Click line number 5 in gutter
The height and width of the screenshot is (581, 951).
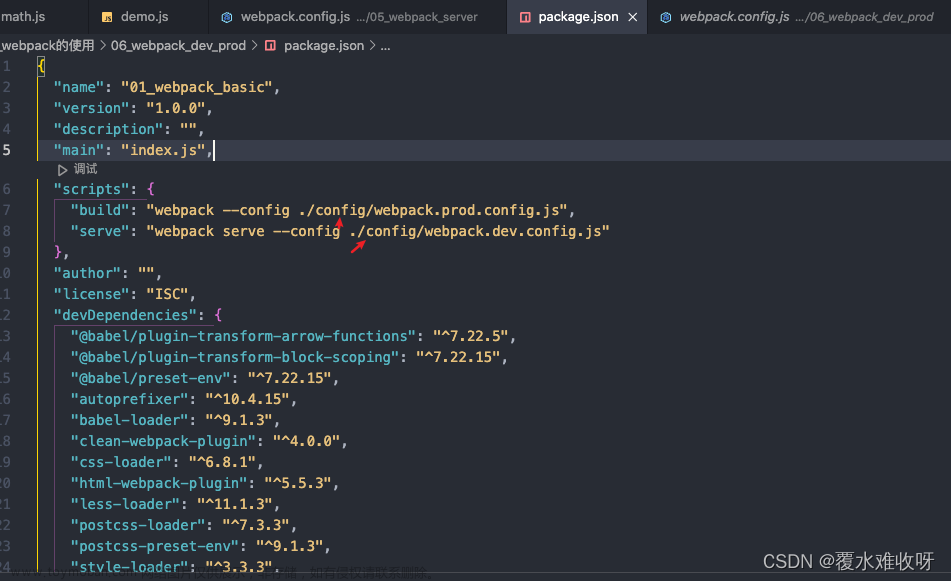pyautogui.click(x=6, y=150)
